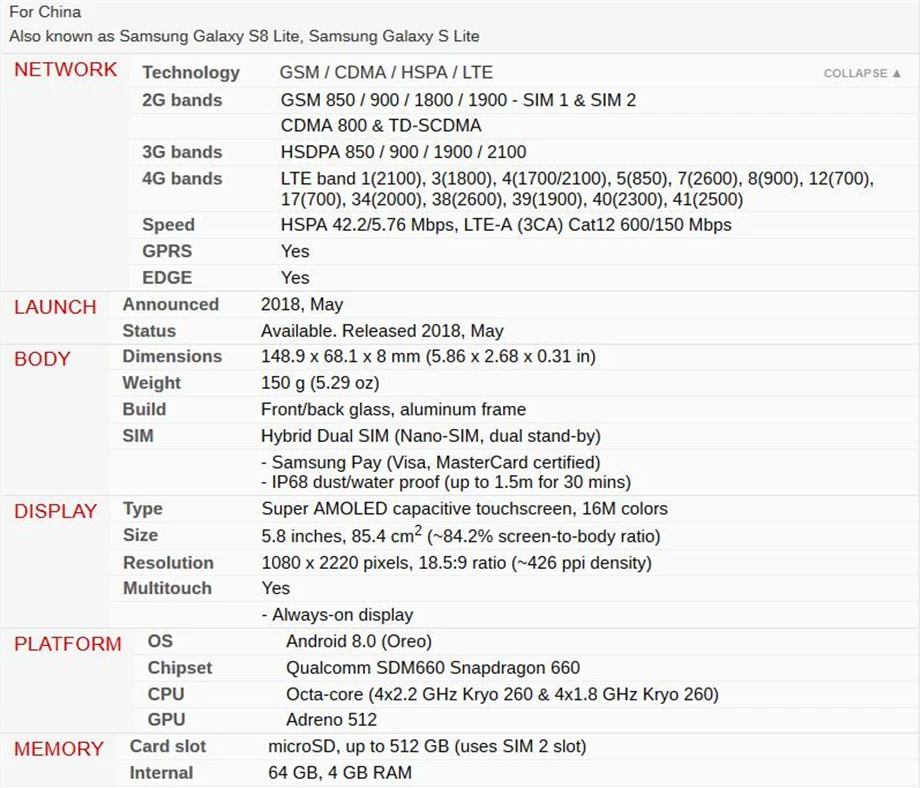This screenshot has width=920, height=788.
Task: Click the 'Android 8.0 (Oreo)' value
Action: 358,641
